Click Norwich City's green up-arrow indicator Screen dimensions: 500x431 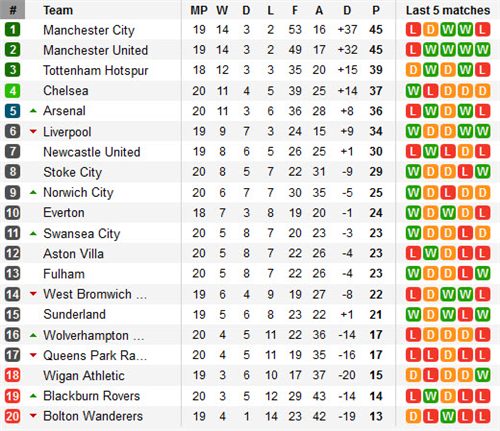(33, 192)
